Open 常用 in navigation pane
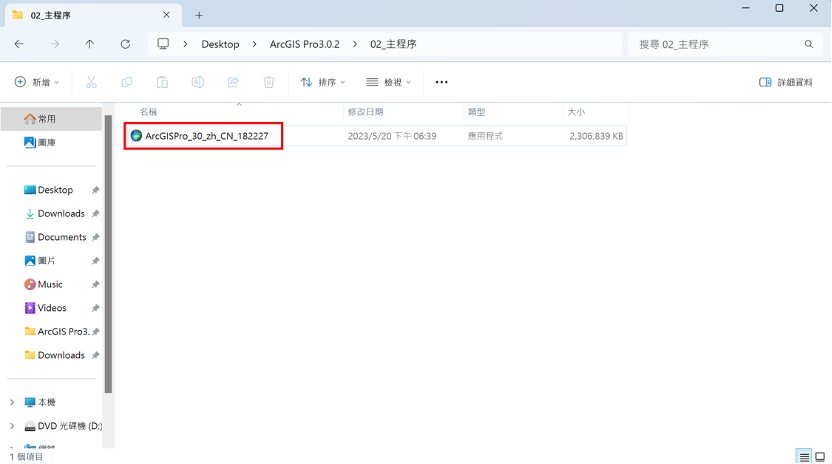The width and height of the screenshot is (832, 464). click(51, 119)
